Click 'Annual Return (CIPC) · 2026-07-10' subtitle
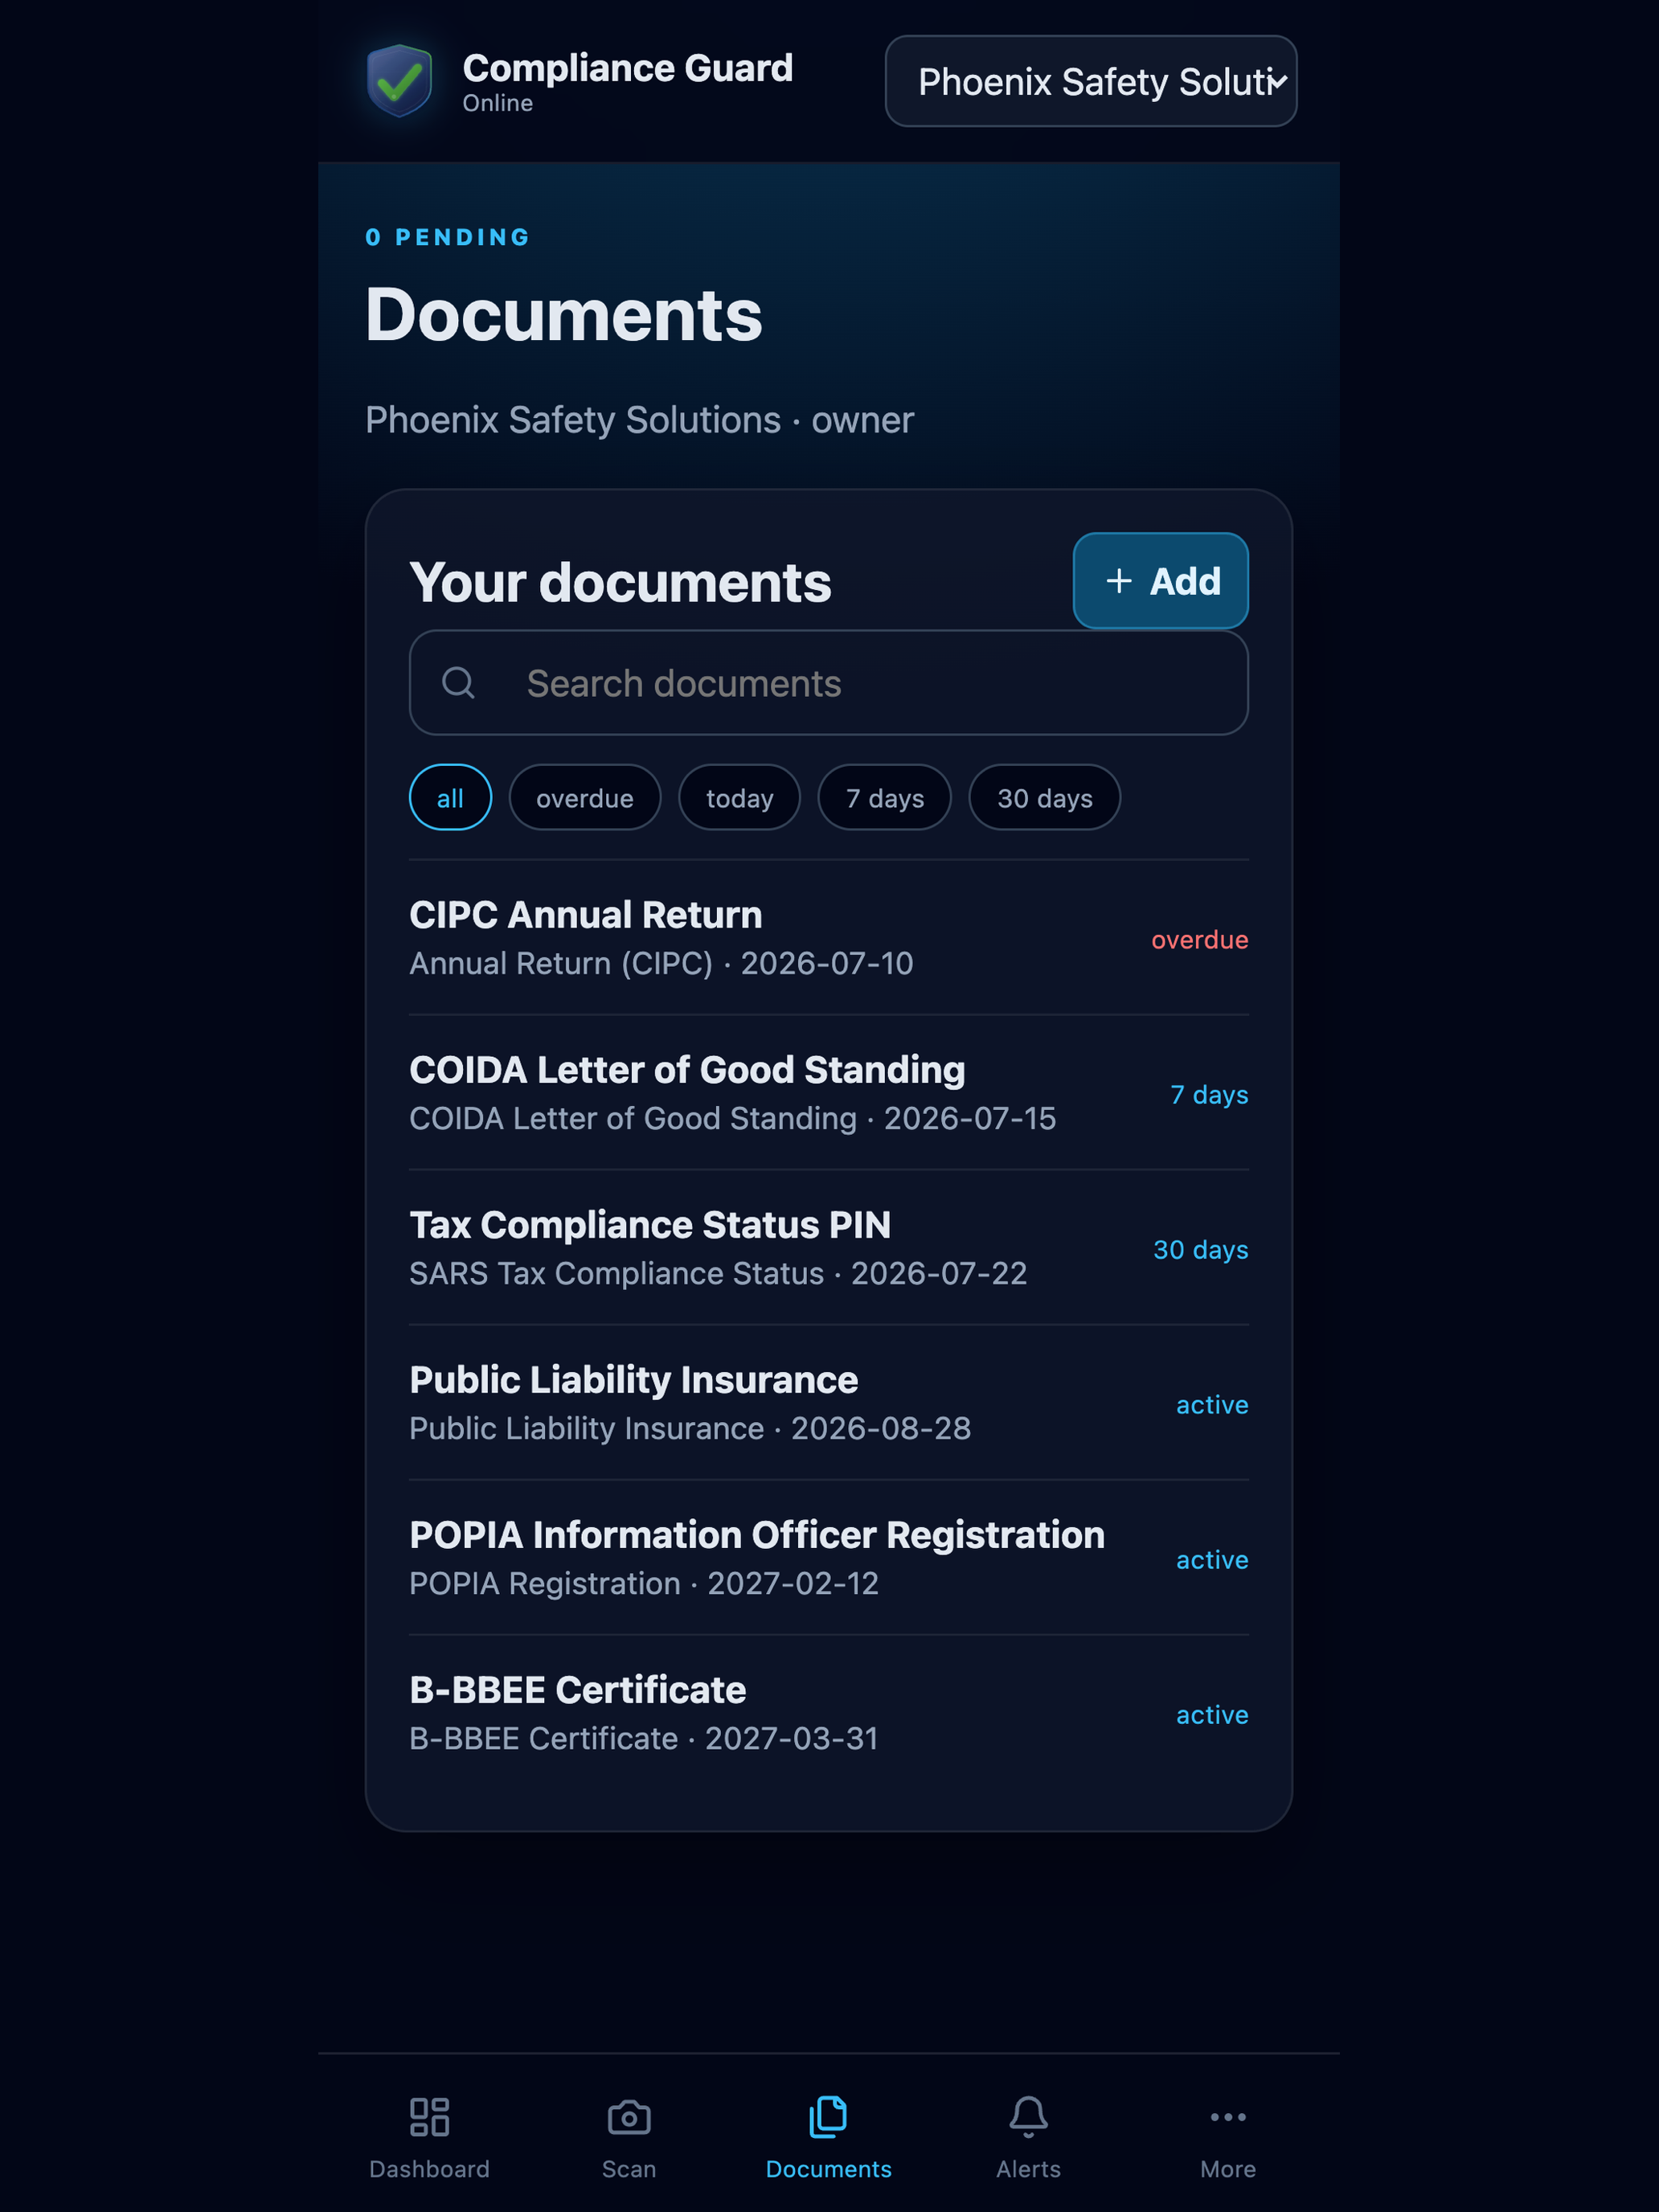 pyautogui.click(x=661, y=963)
